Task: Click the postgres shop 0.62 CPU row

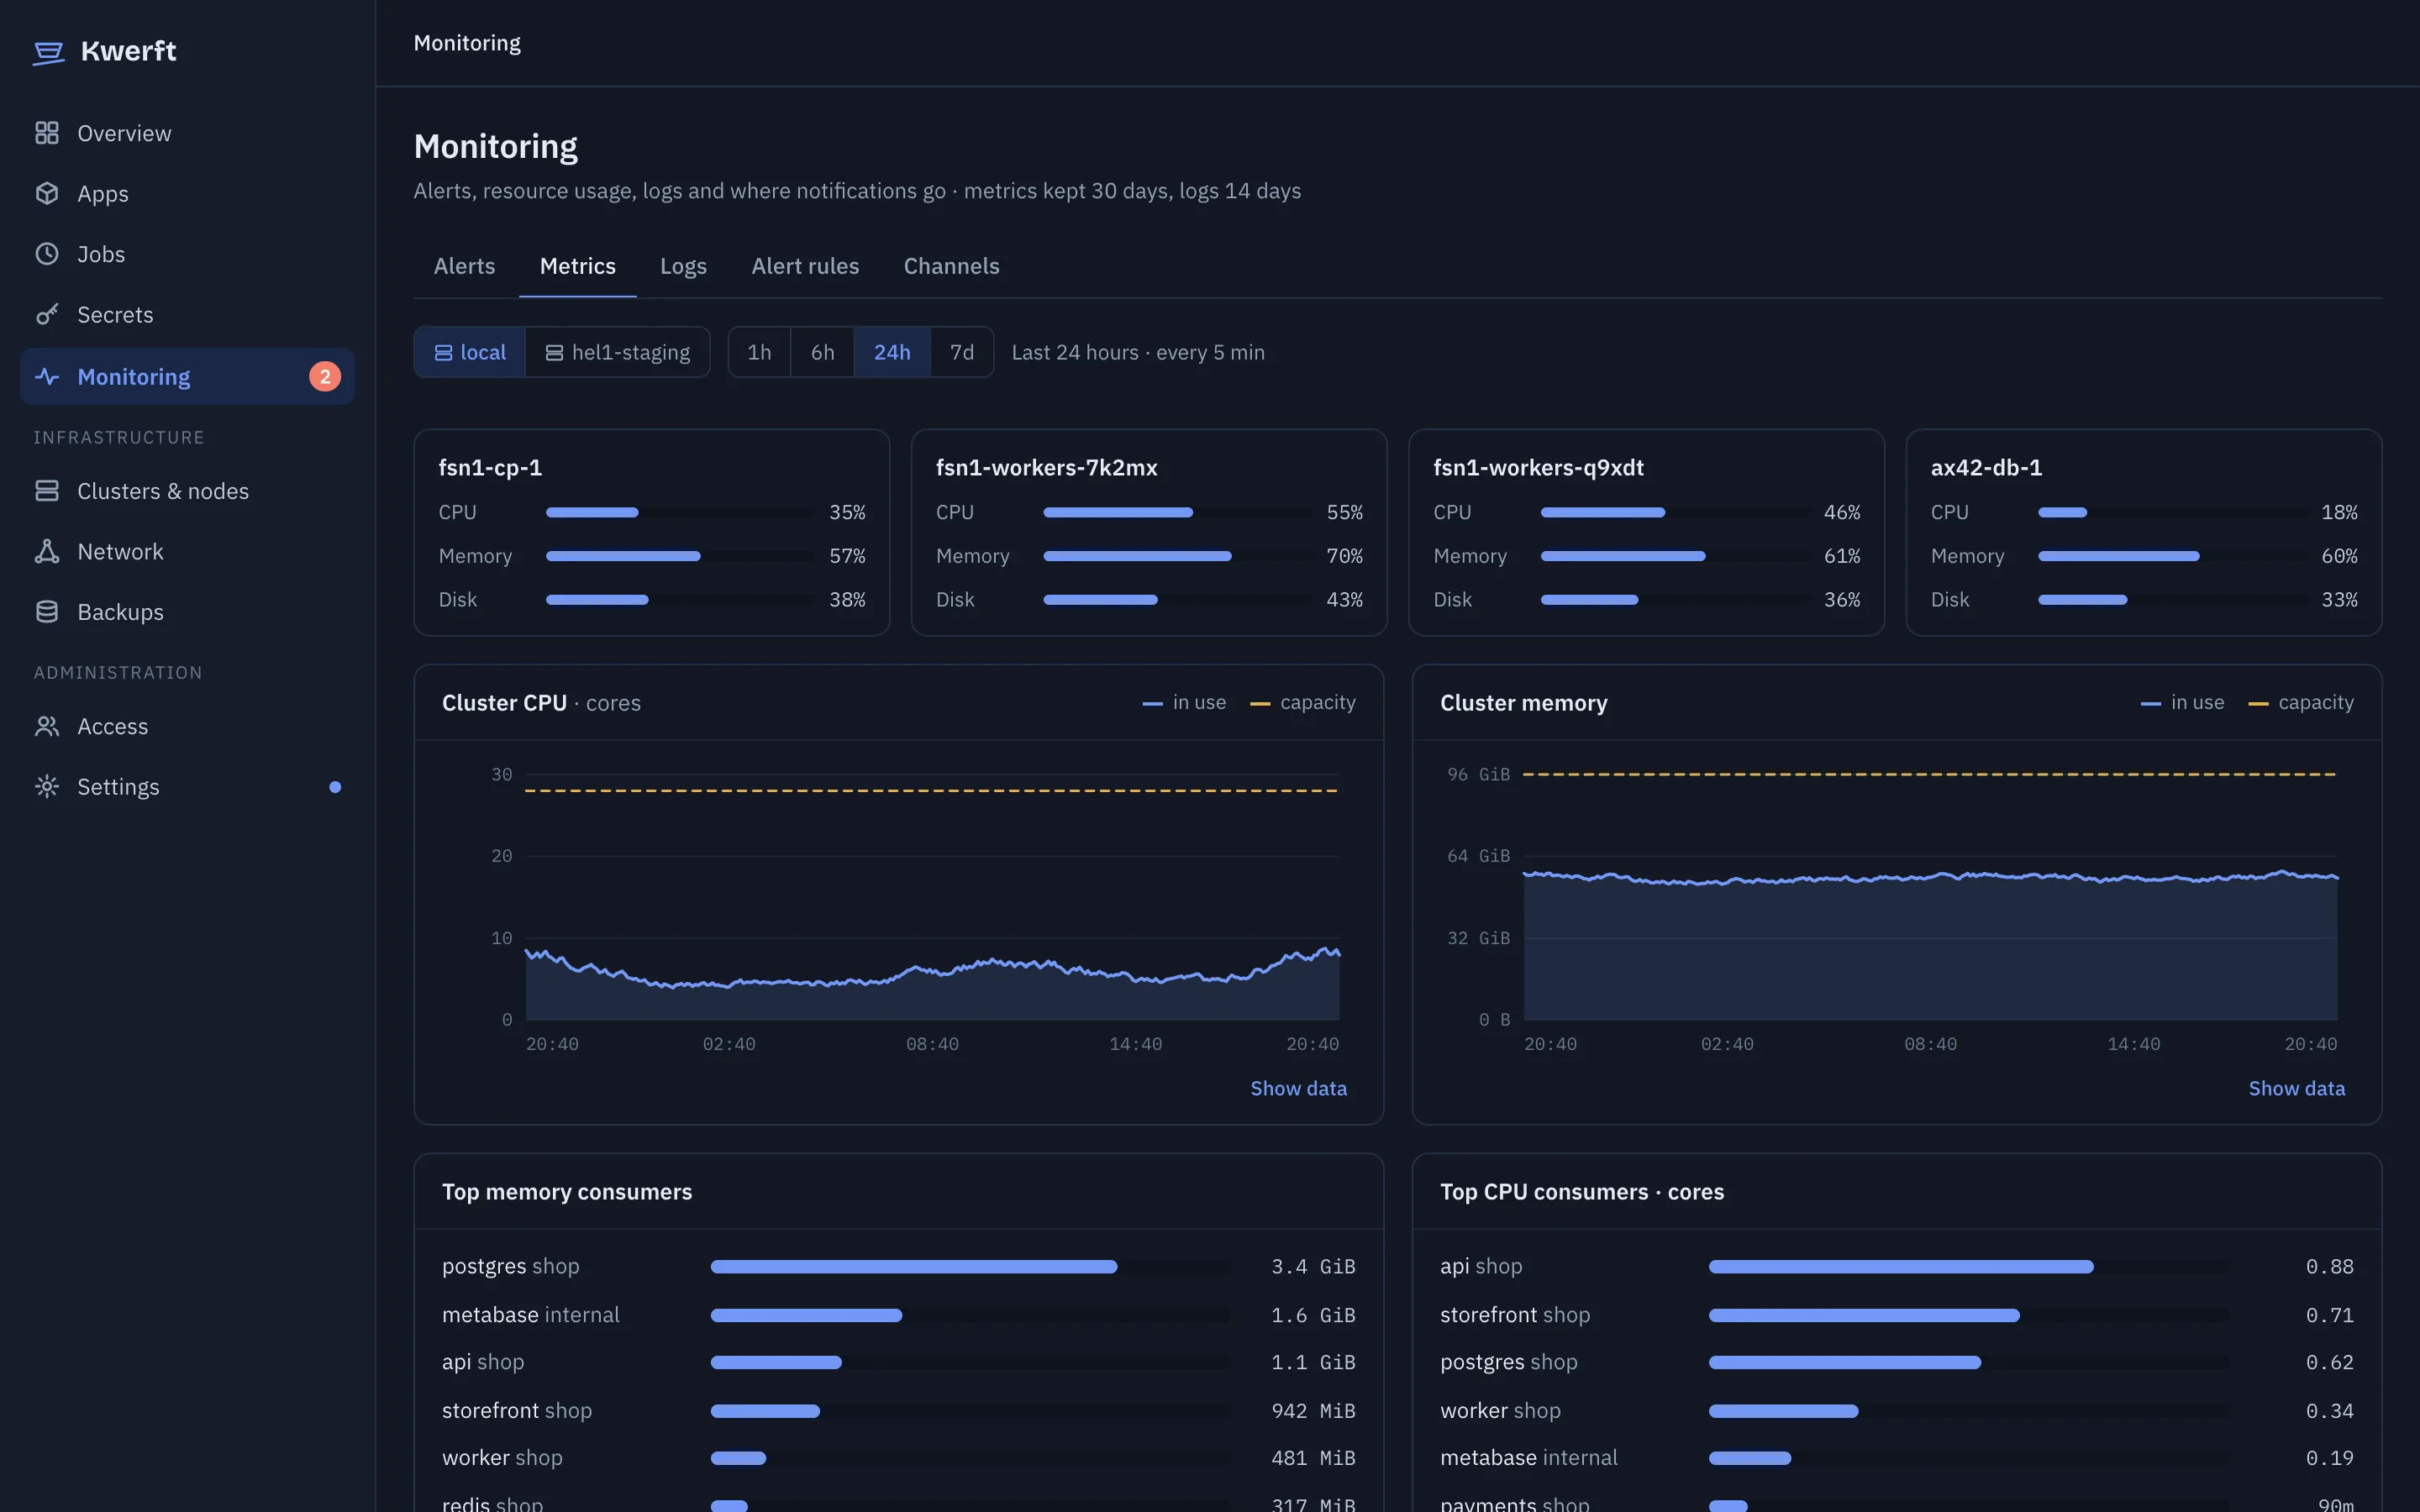Action: click(1896, 1362)
